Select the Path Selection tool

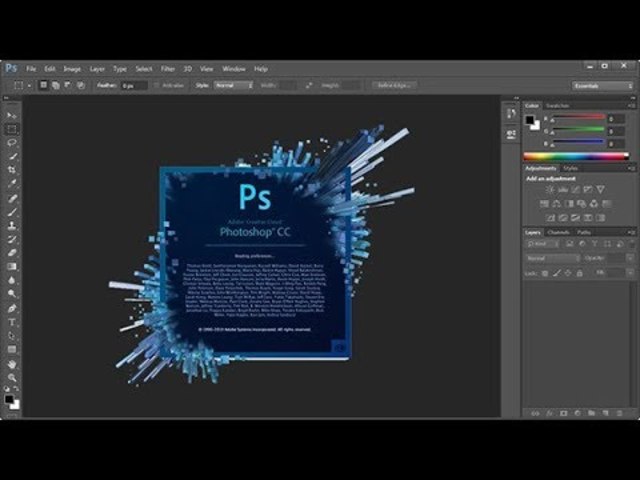pyautogui.click(x=12, y=336)
